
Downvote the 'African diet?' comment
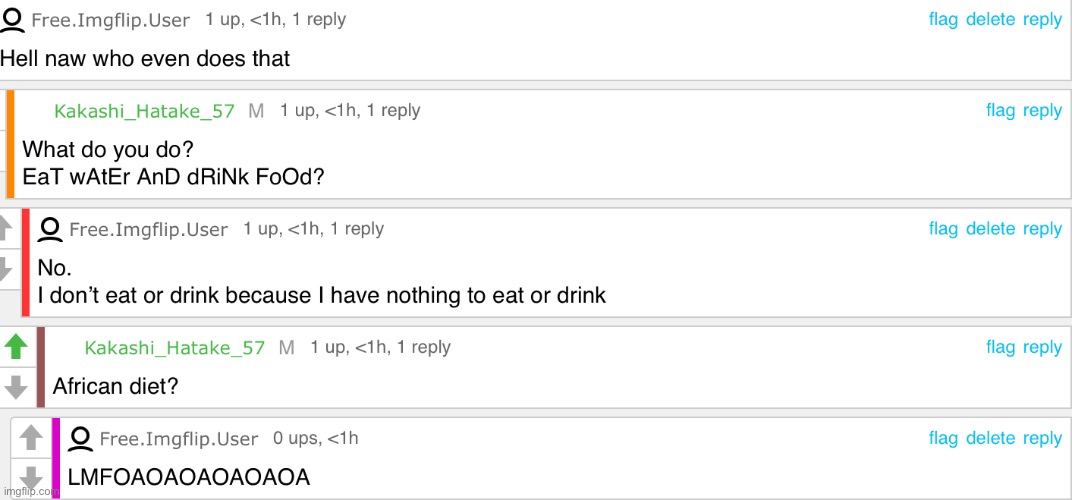(16, 387)
